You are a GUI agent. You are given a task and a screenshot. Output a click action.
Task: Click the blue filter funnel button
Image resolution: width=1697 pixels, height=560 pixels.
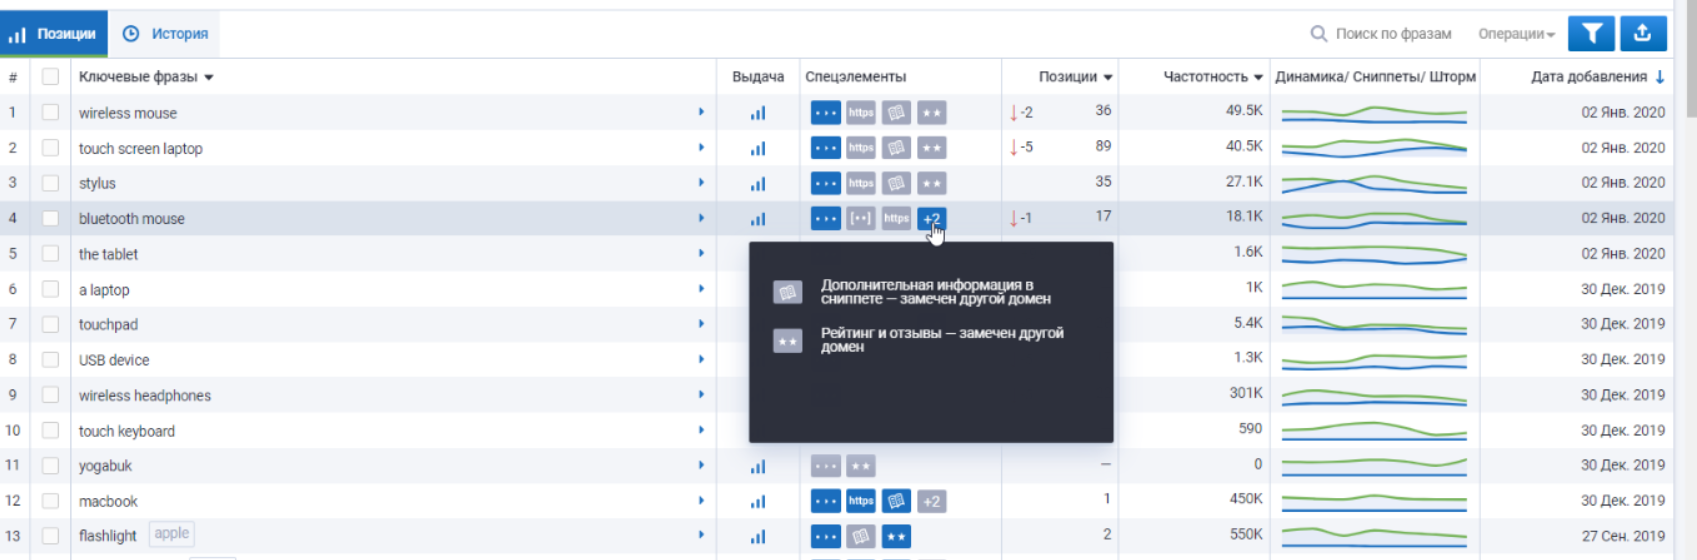click(x=1591, y=34)
